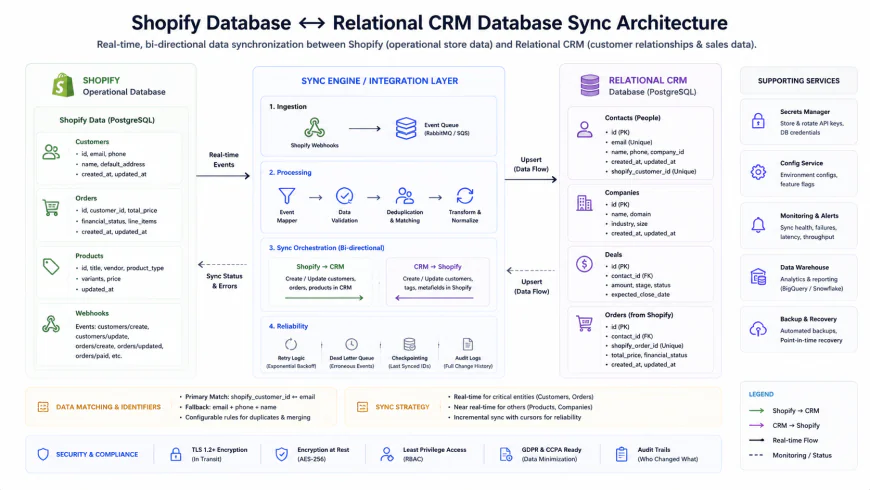870x490 pixels.
Task: Click the "1. Ingestion" section label
Action: tap(287, 107)
